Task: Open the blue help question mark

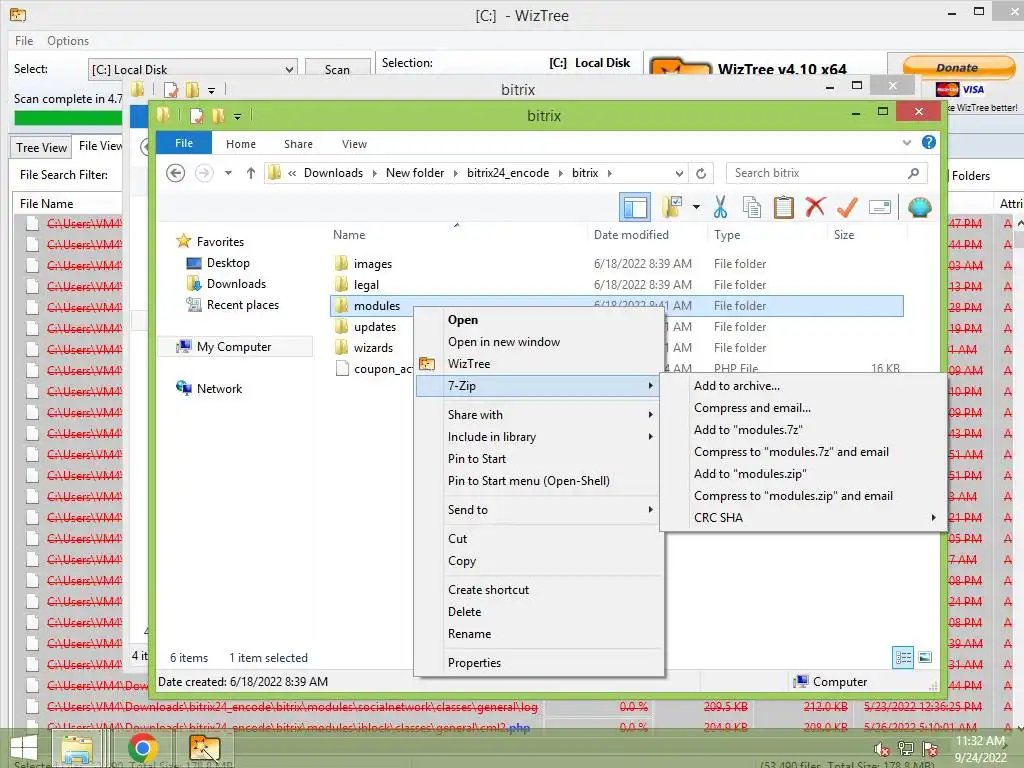Action: (x=929, y=142)
